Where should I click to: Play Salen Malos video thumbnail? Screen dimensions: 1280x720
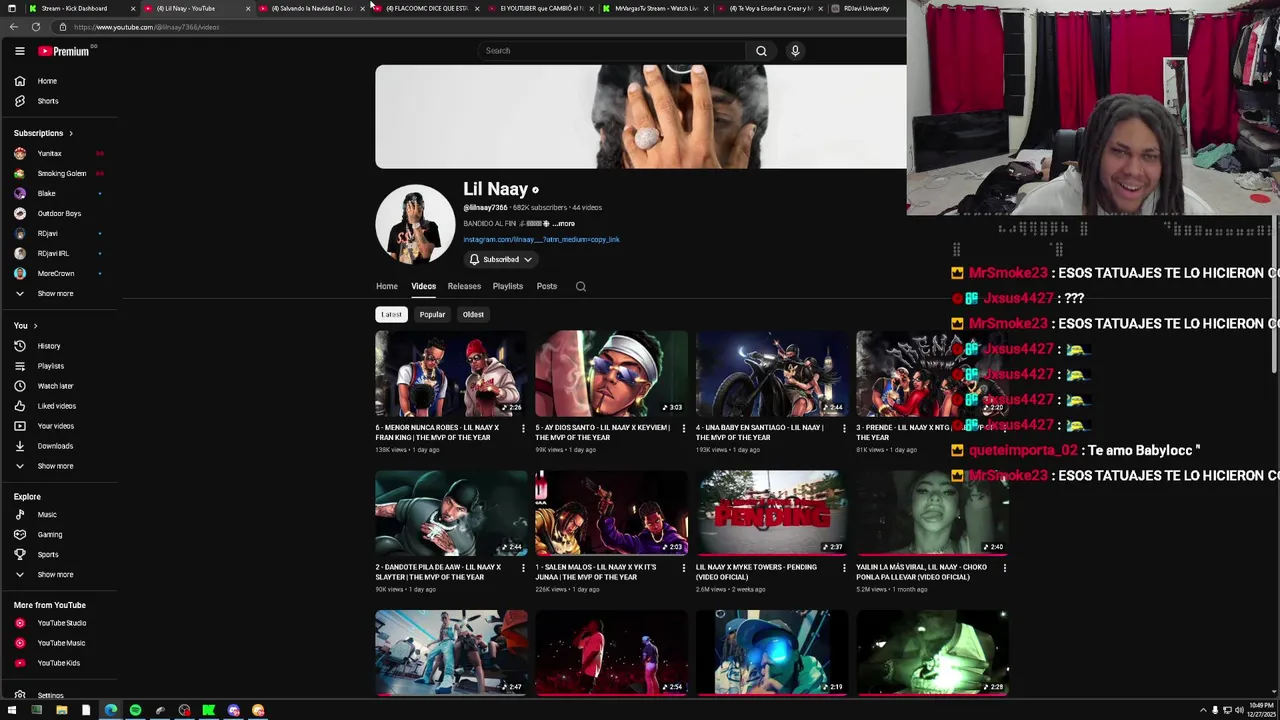(x=611, y=513)
